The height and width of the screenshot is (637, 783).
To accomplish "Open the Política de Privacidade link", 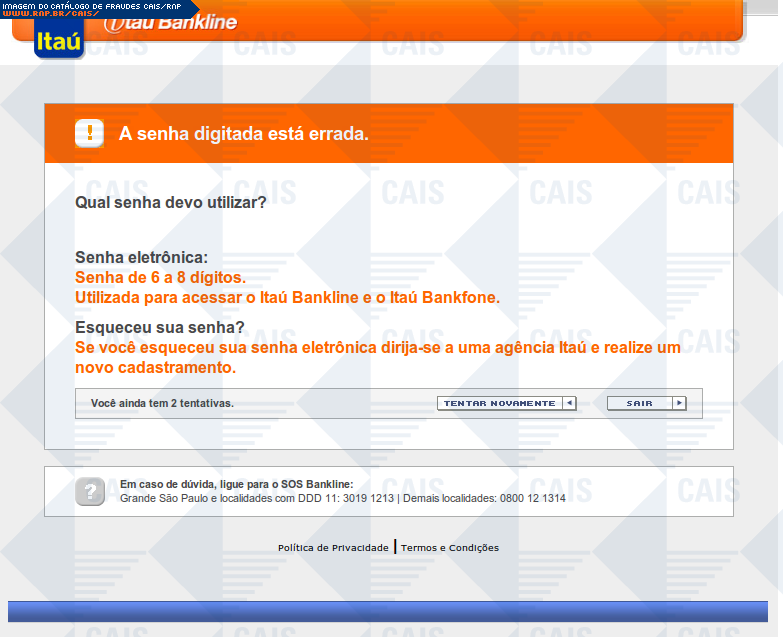I will coord(333,548).
